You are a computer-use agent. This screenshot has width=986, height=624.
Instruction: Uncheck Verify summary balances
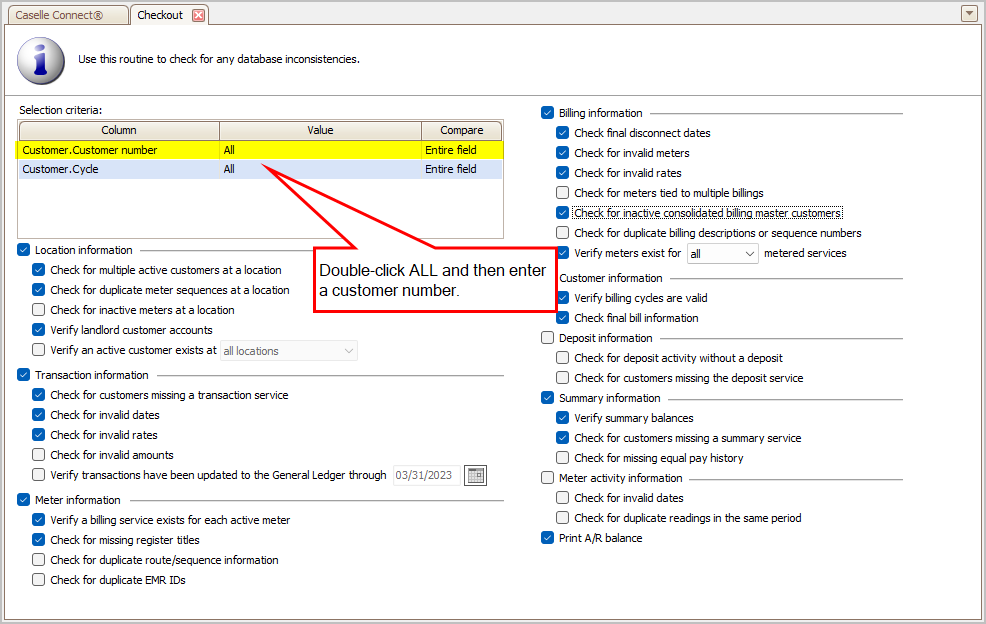click(563, 418)
